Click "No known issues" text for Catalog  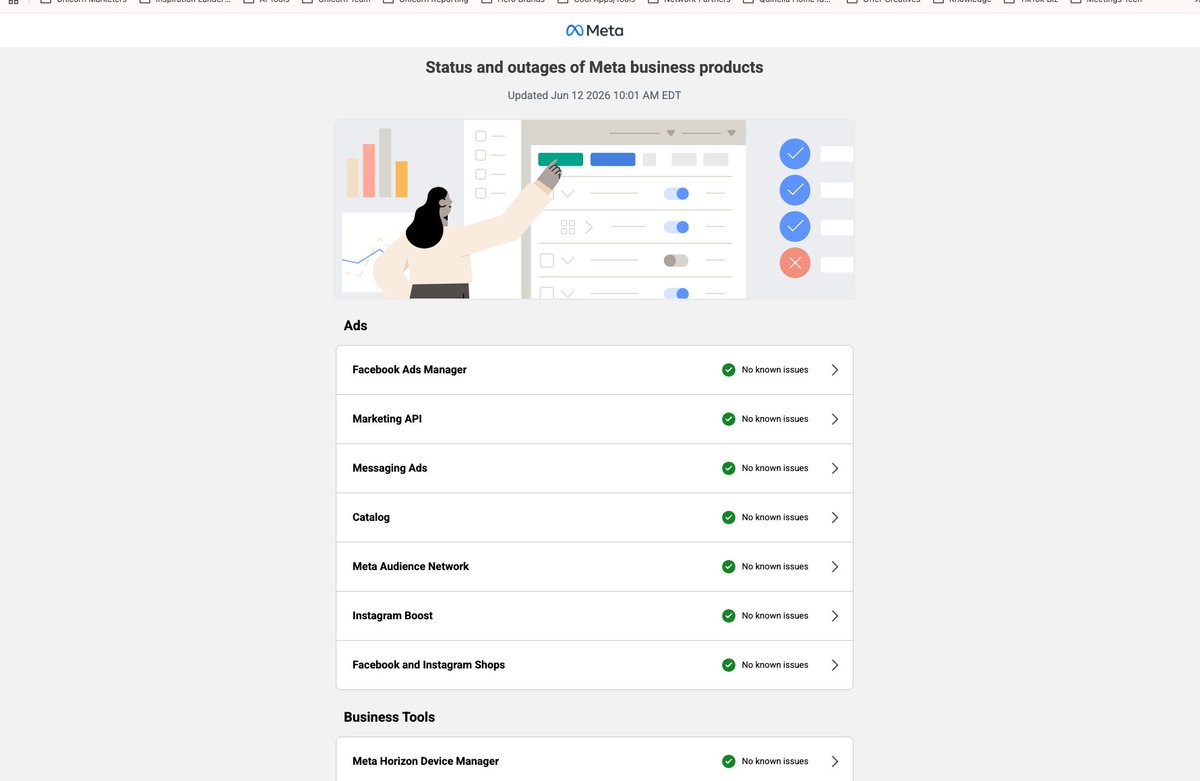(775, 517)
